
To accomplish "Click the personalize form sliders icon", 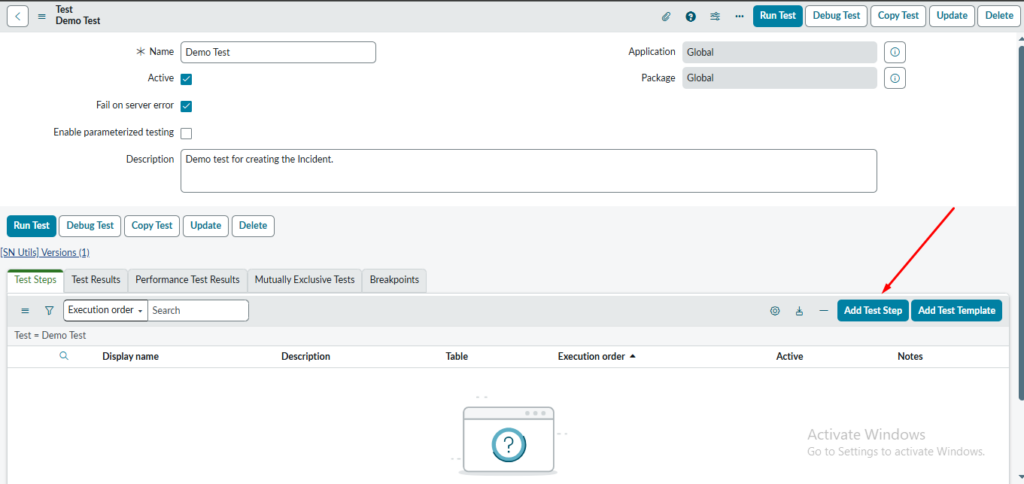I will (715, 16).
